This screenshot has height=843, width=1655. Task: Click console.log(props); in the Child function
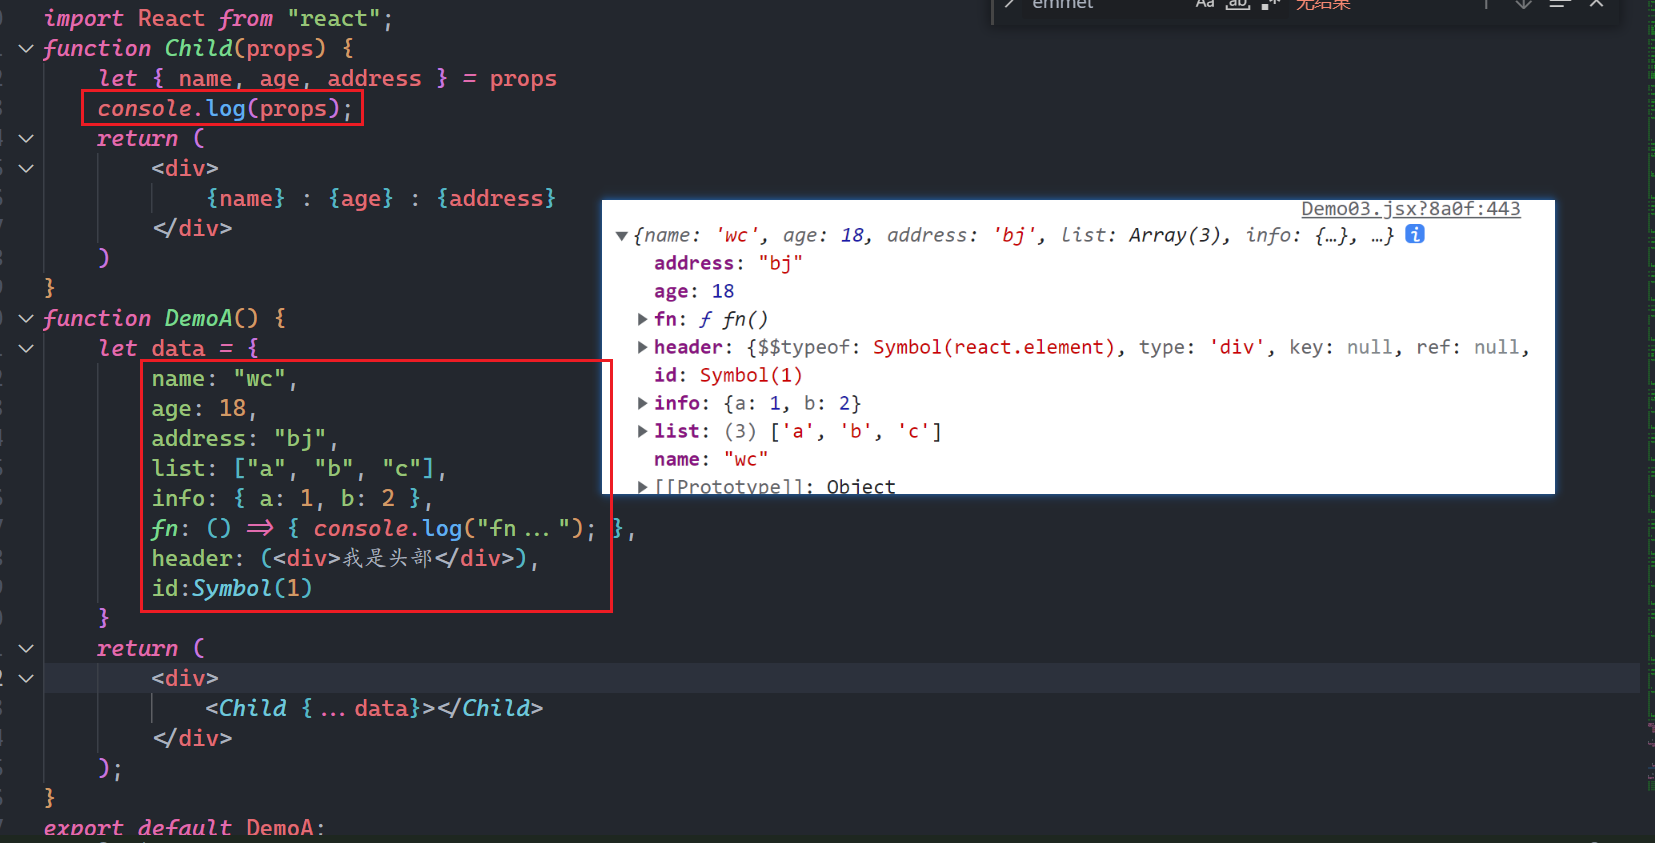pos(225,108)
